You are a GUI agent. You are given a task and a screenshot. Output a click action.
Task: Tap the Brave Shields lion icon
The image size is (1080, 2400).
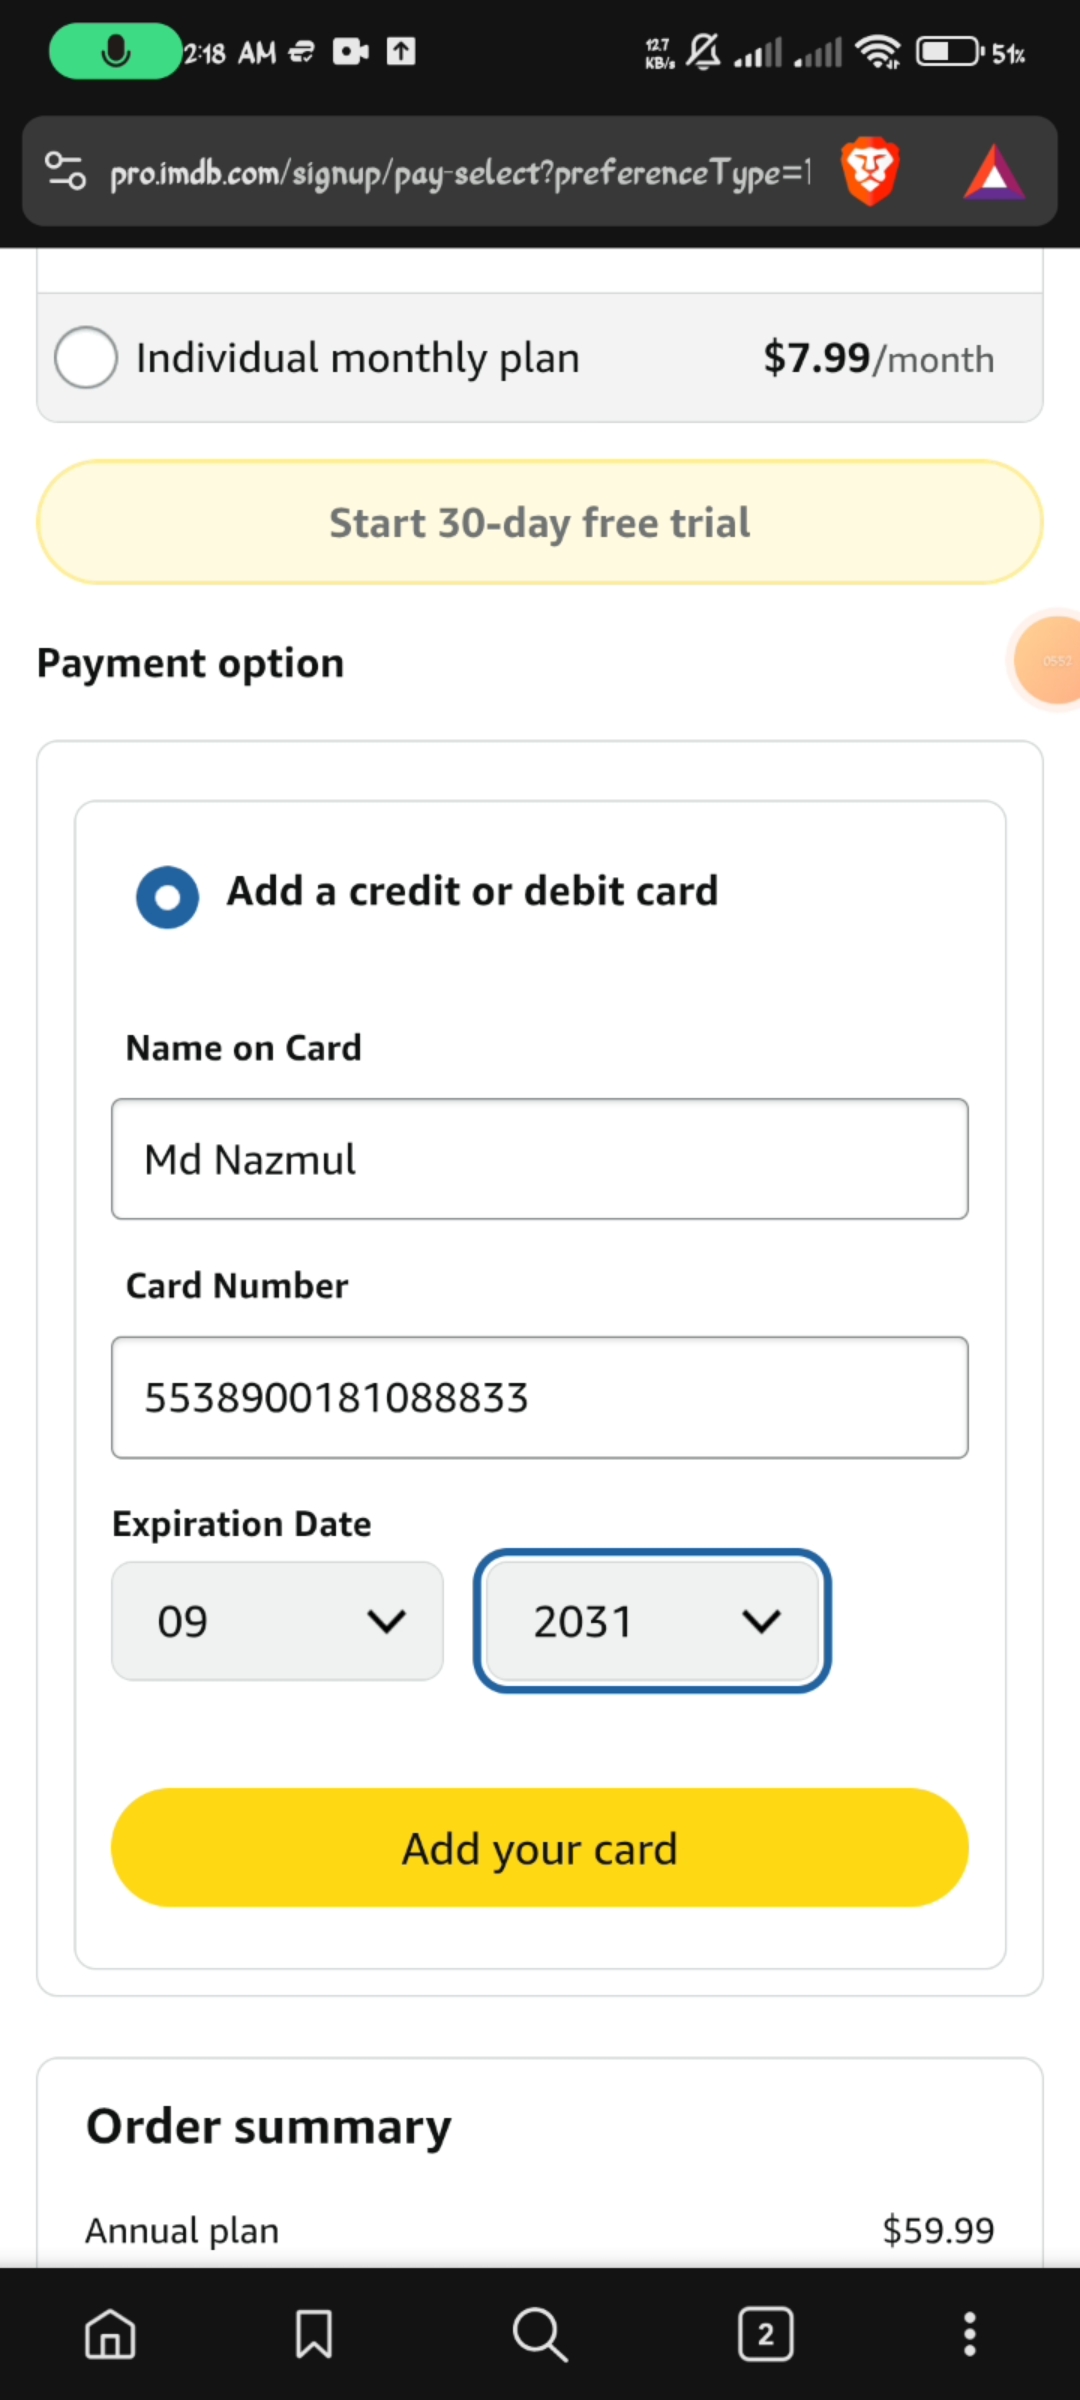click(x=869, y=172)
